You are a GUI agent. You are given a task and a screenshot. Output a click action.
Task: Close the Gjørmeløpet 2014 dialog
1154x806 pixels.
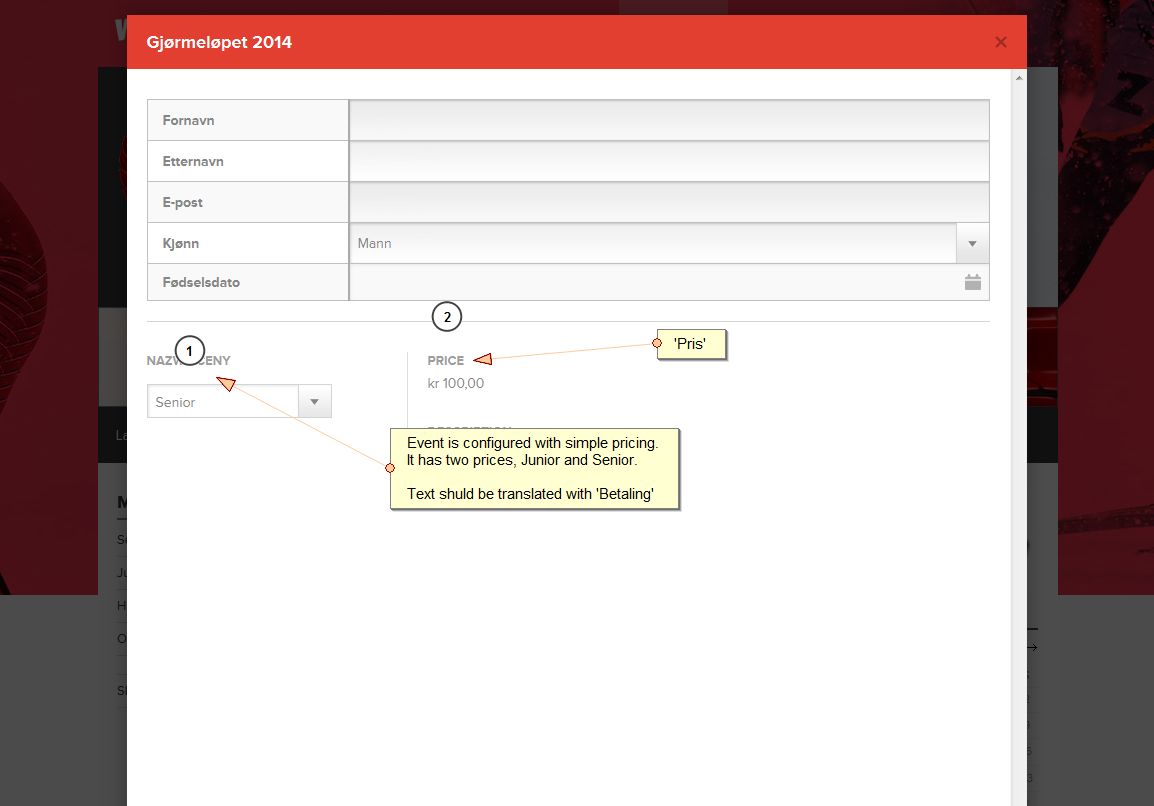click(1000, 42)
